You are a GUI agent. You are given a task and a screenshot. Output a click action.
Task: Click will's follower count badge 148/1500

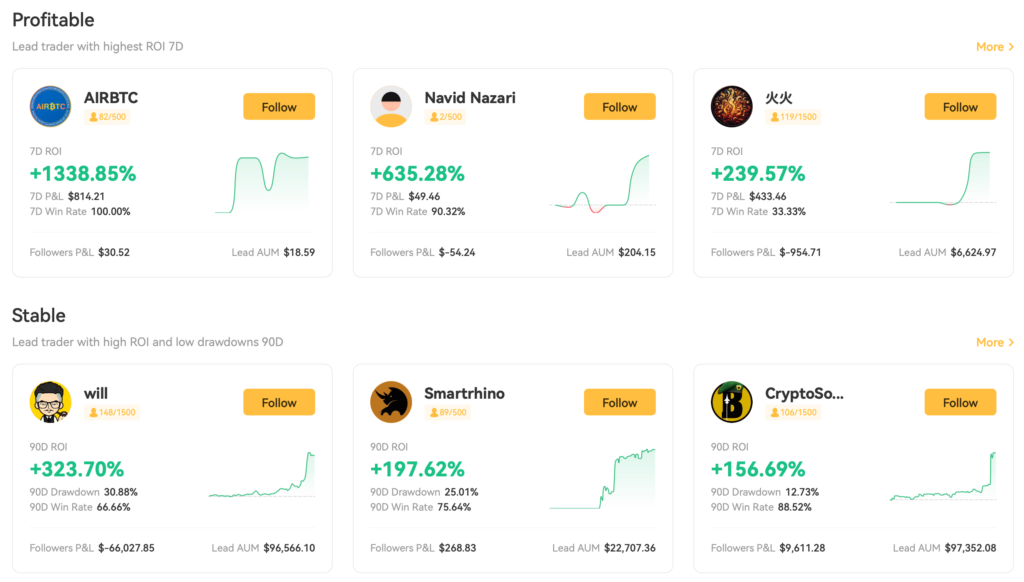pos(111,412)
